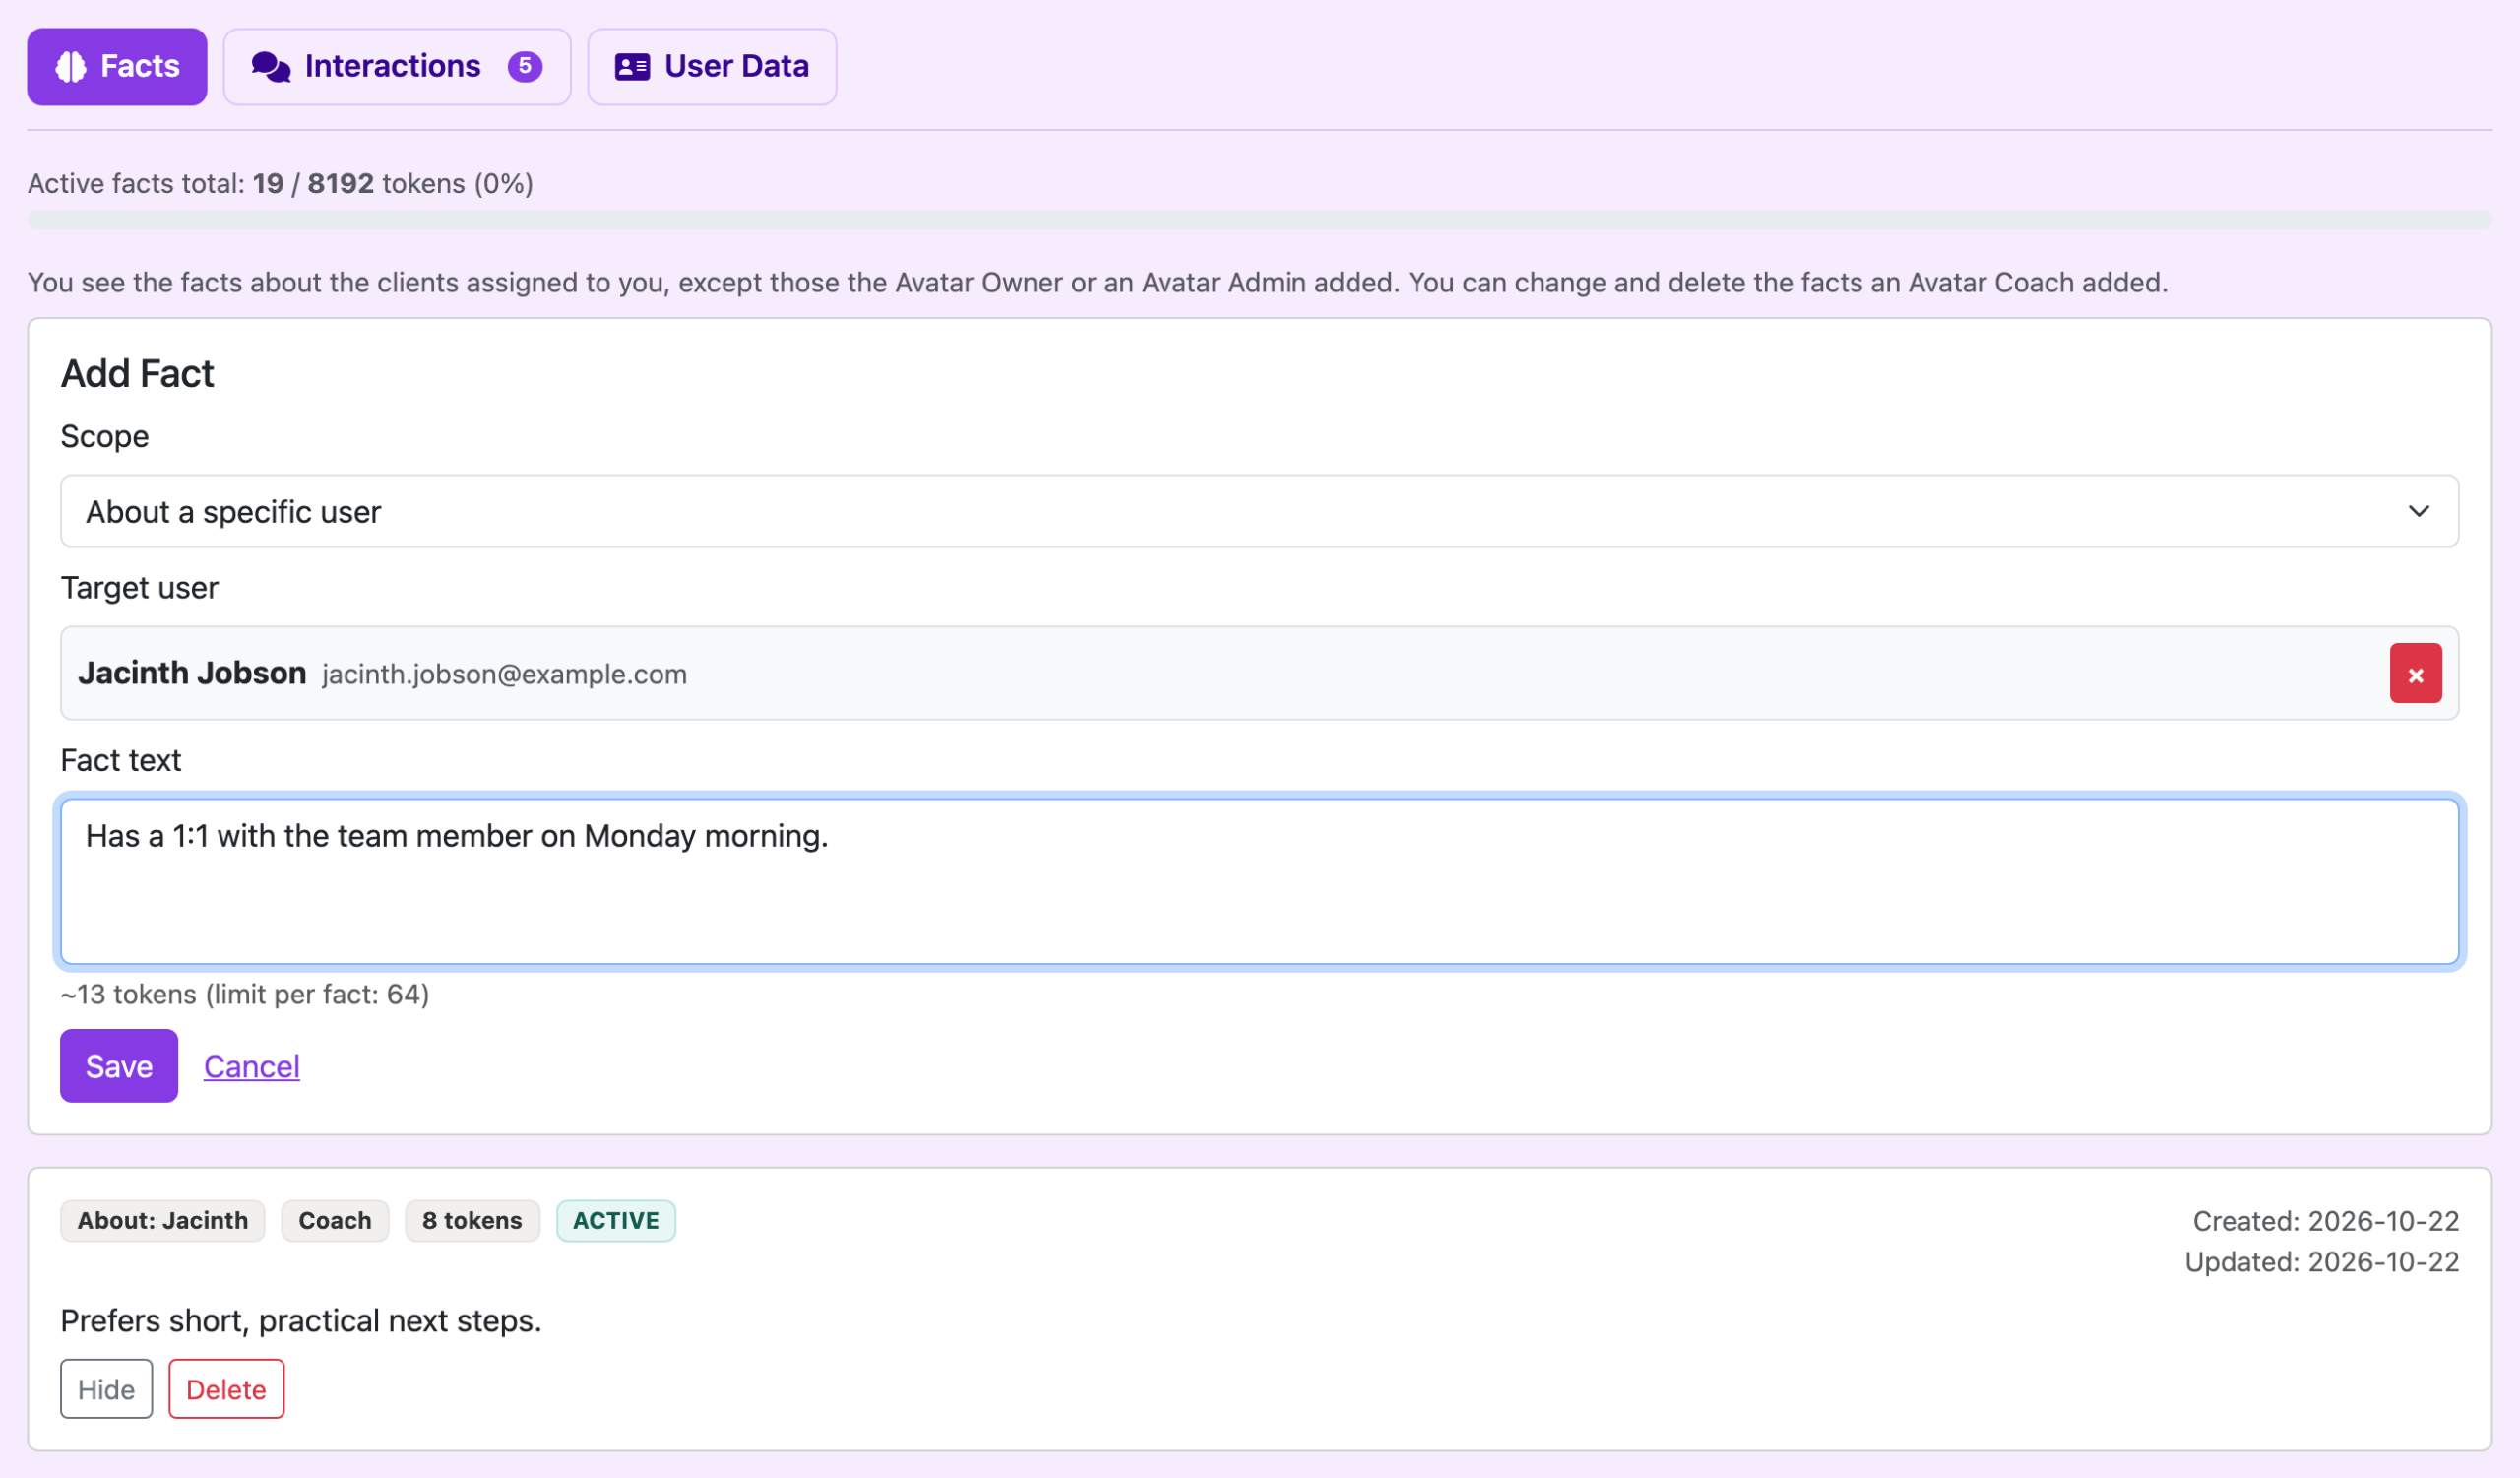
Task: Click the jacinth.jobson@example.com email text
Action: [x=504, y=674]
